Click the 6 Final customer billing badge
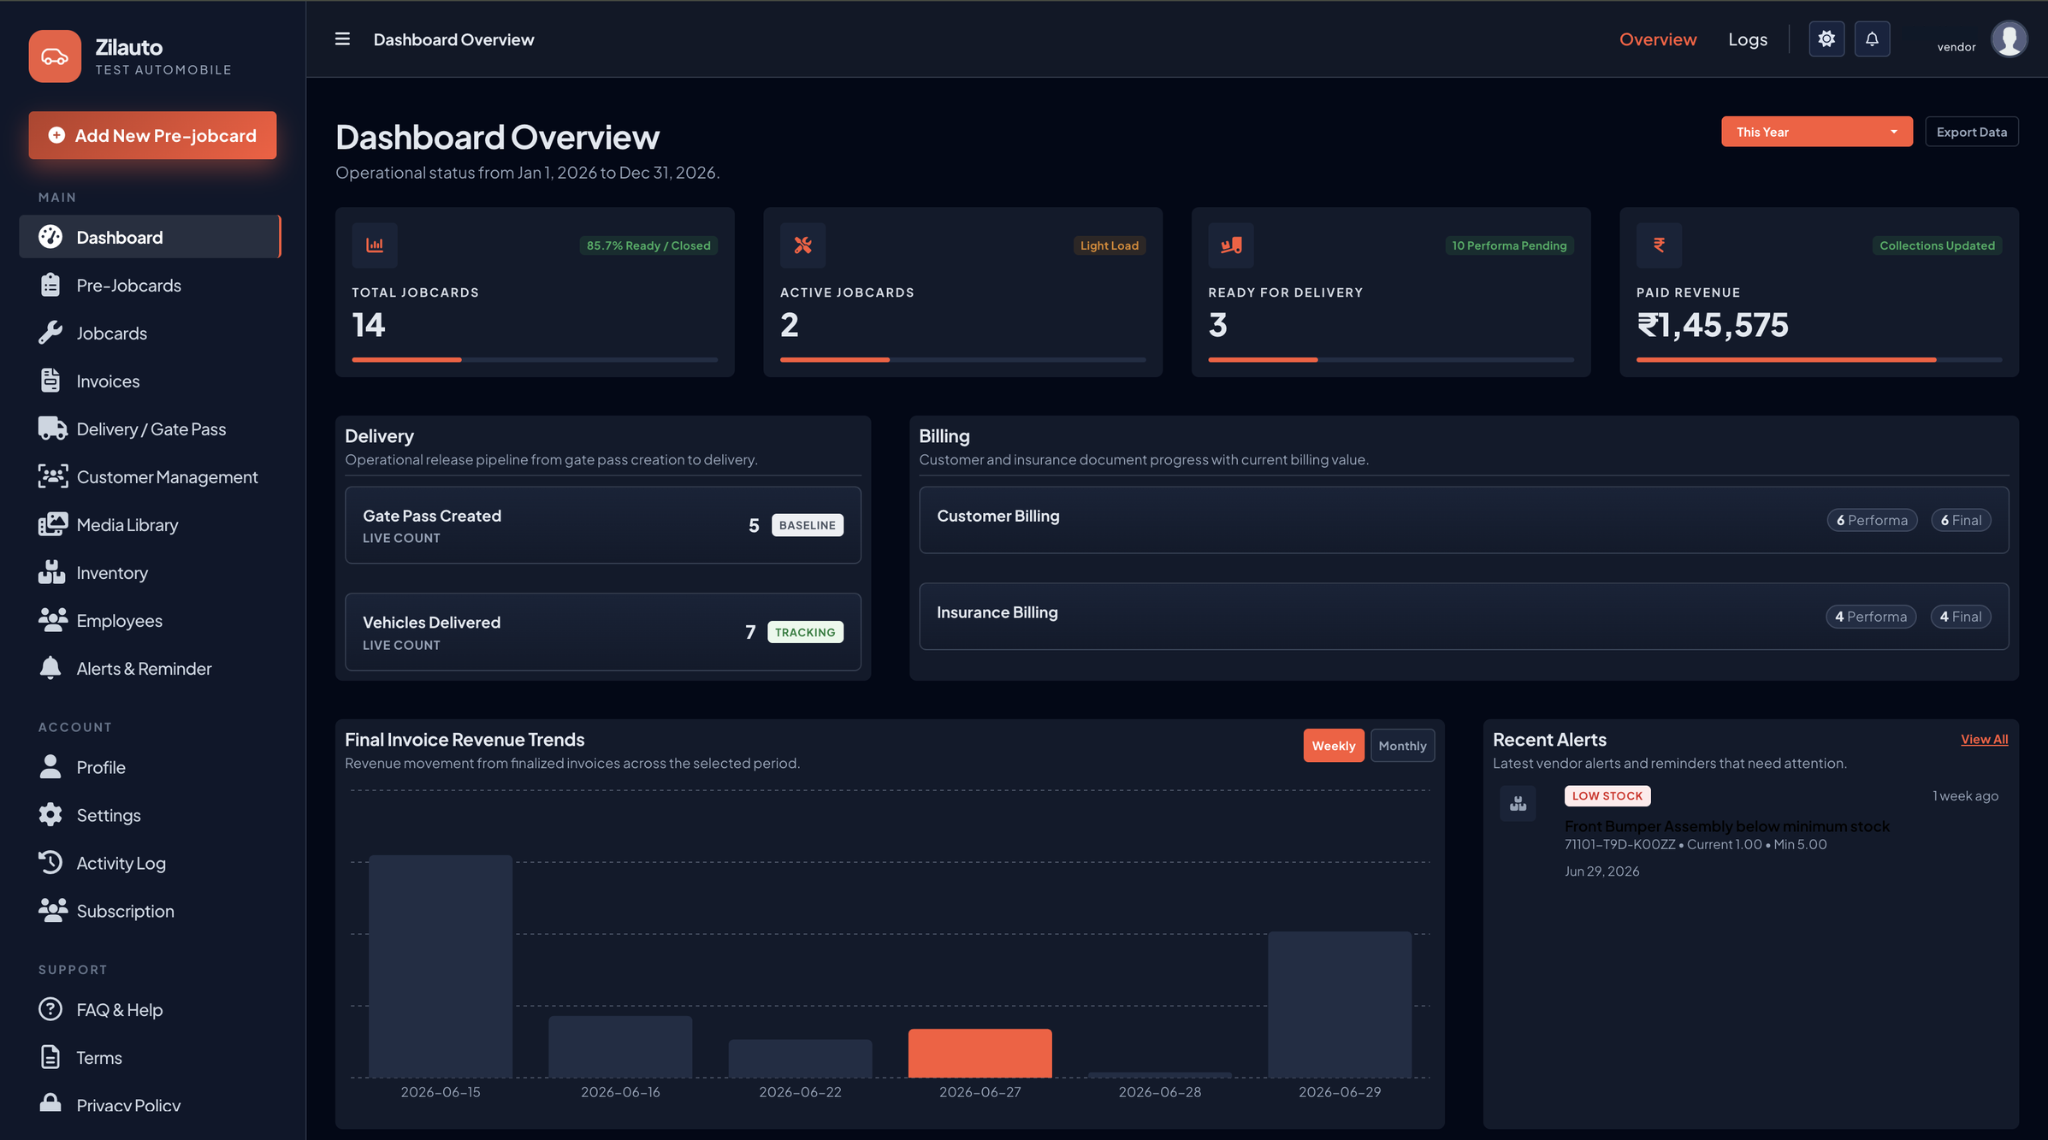The height and width of the screenshot is (1140, 2048). [x=1960, y=520]
